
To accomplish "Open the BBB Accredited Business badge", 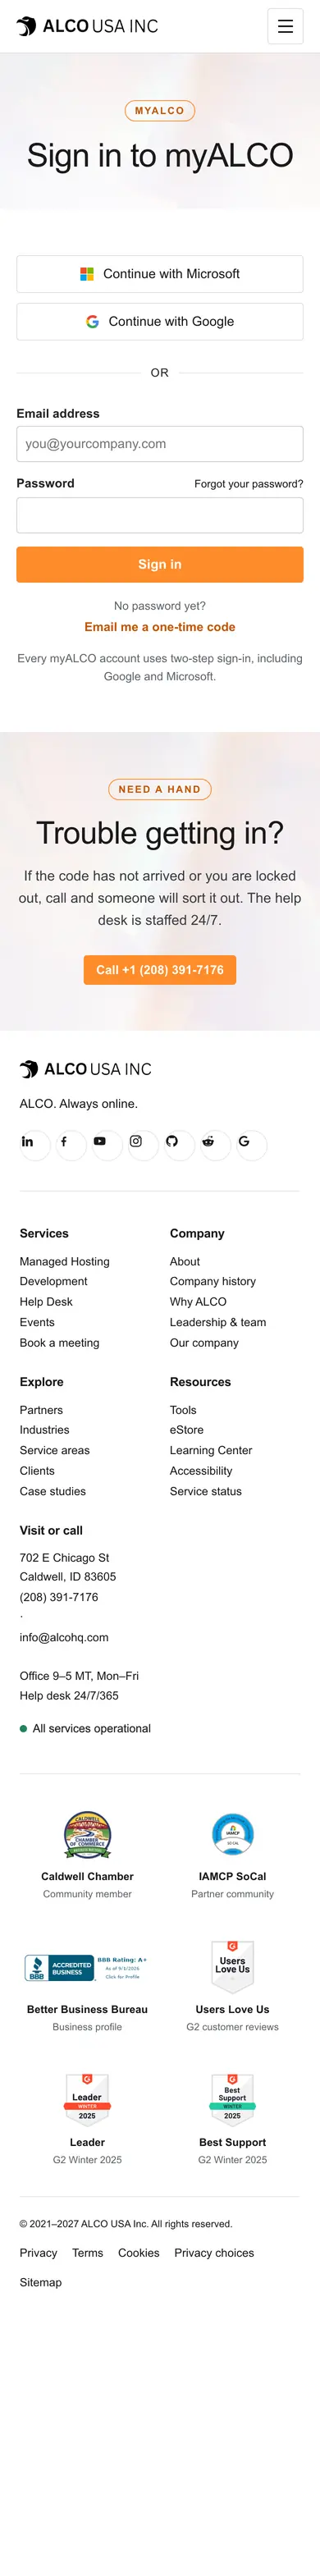I will pos(87,1967).
